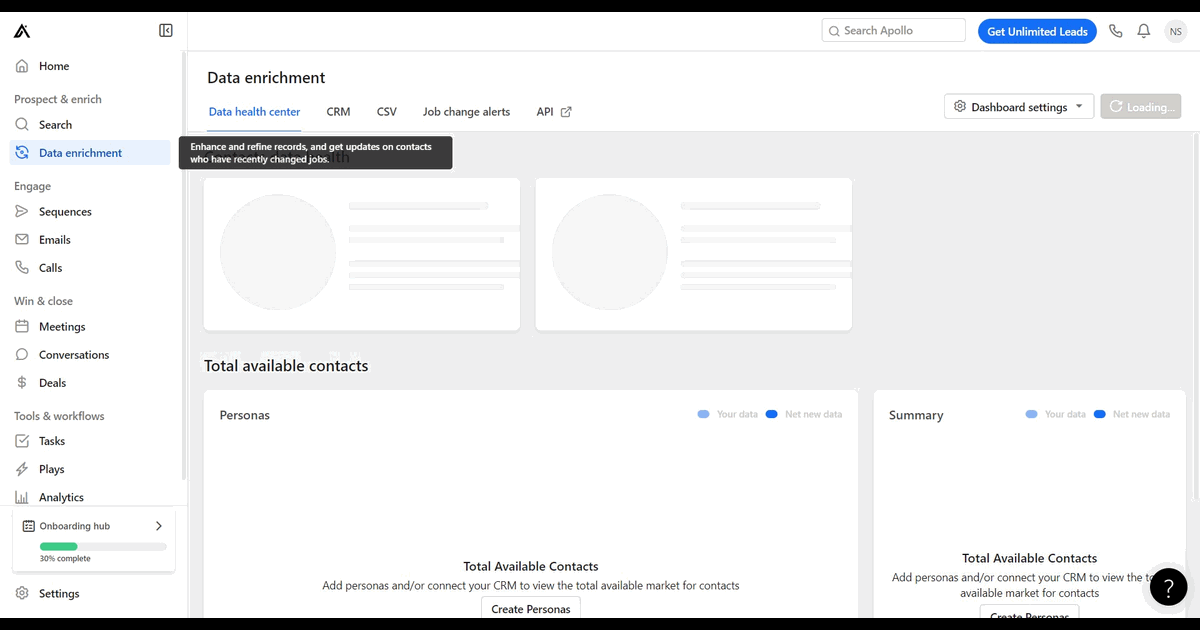Expand Onboarding hub chevron
The height and width of the screenshot is (630, 1200).
click(x=158, y=526)
